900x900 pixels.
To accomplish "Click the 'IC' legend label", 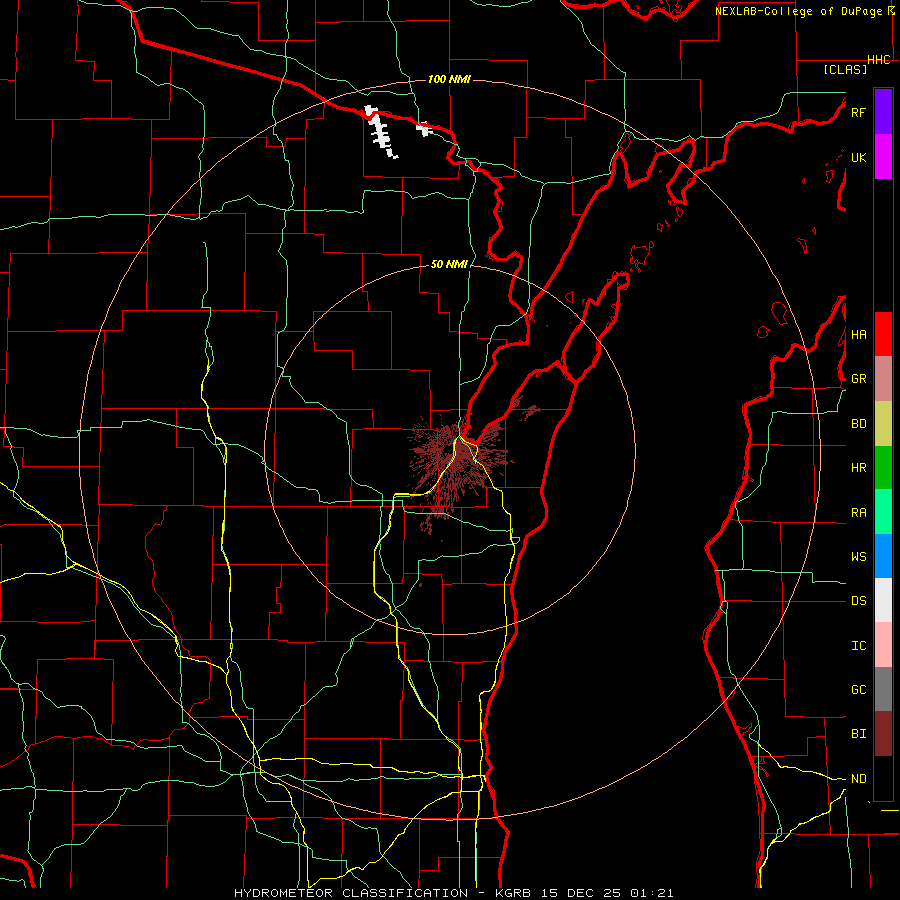I will (859, 646).
